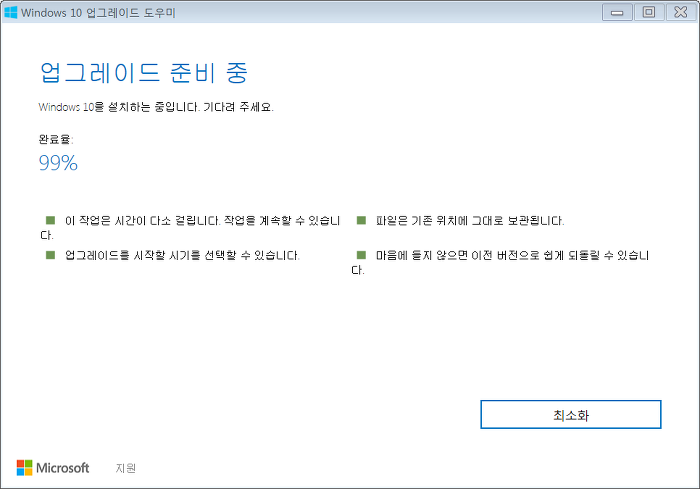Click the 업그레이드 준비 중 heading
The height and width of the screenshot is (489, 700).
143,72
